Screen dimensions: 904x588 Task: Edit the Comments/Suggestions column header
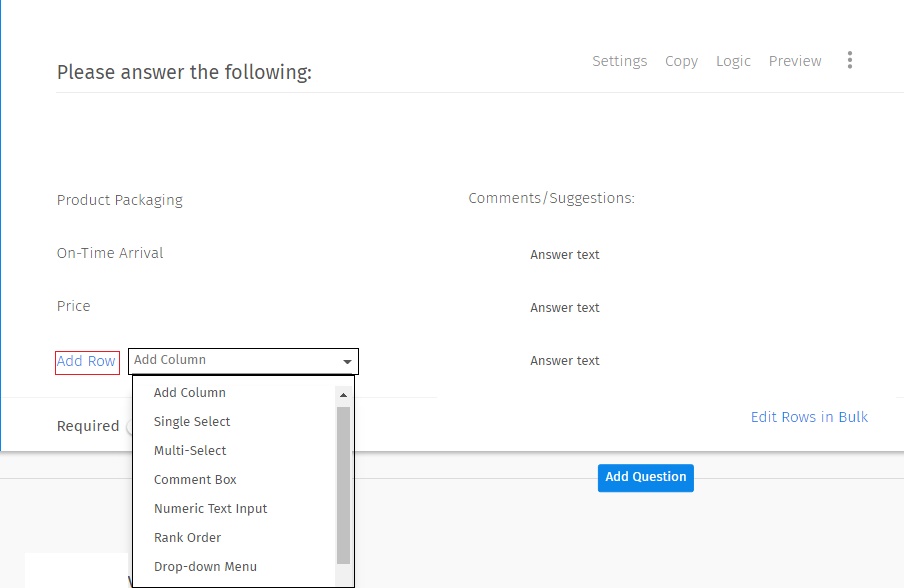[551, 198]
